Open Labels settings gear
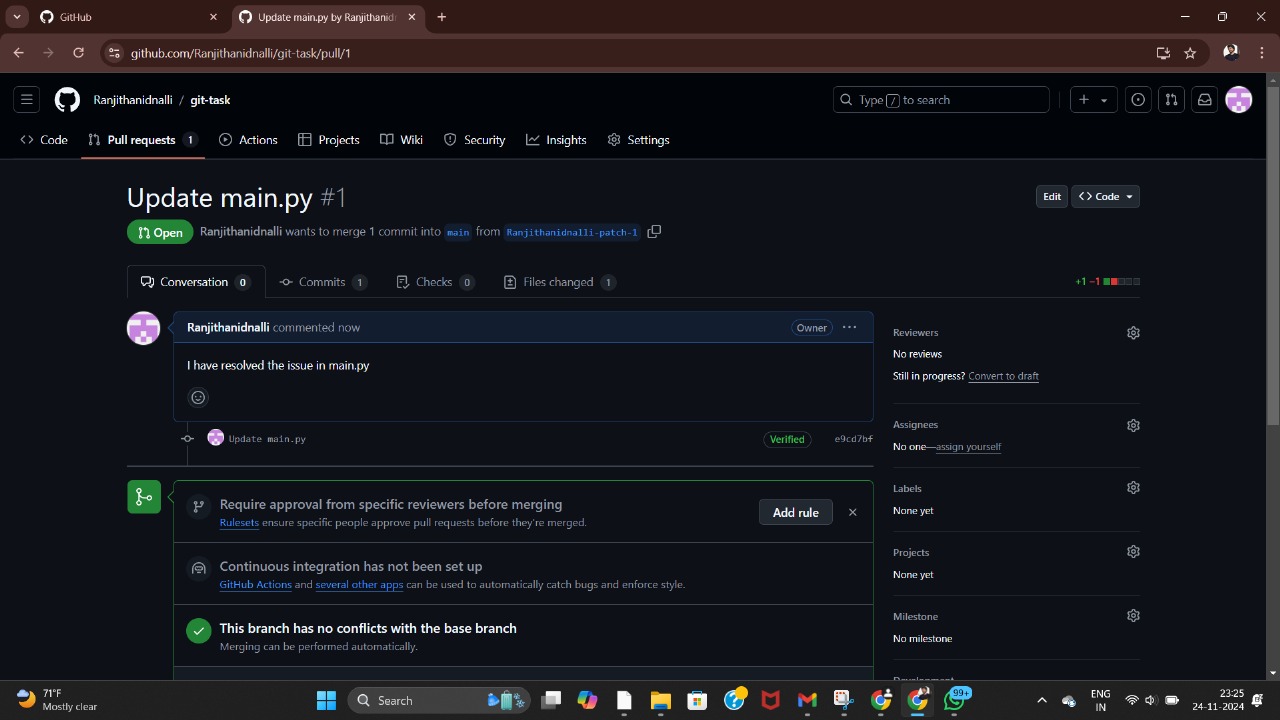The height and width of the screenshot is (720, 1280). point(1133,488)
